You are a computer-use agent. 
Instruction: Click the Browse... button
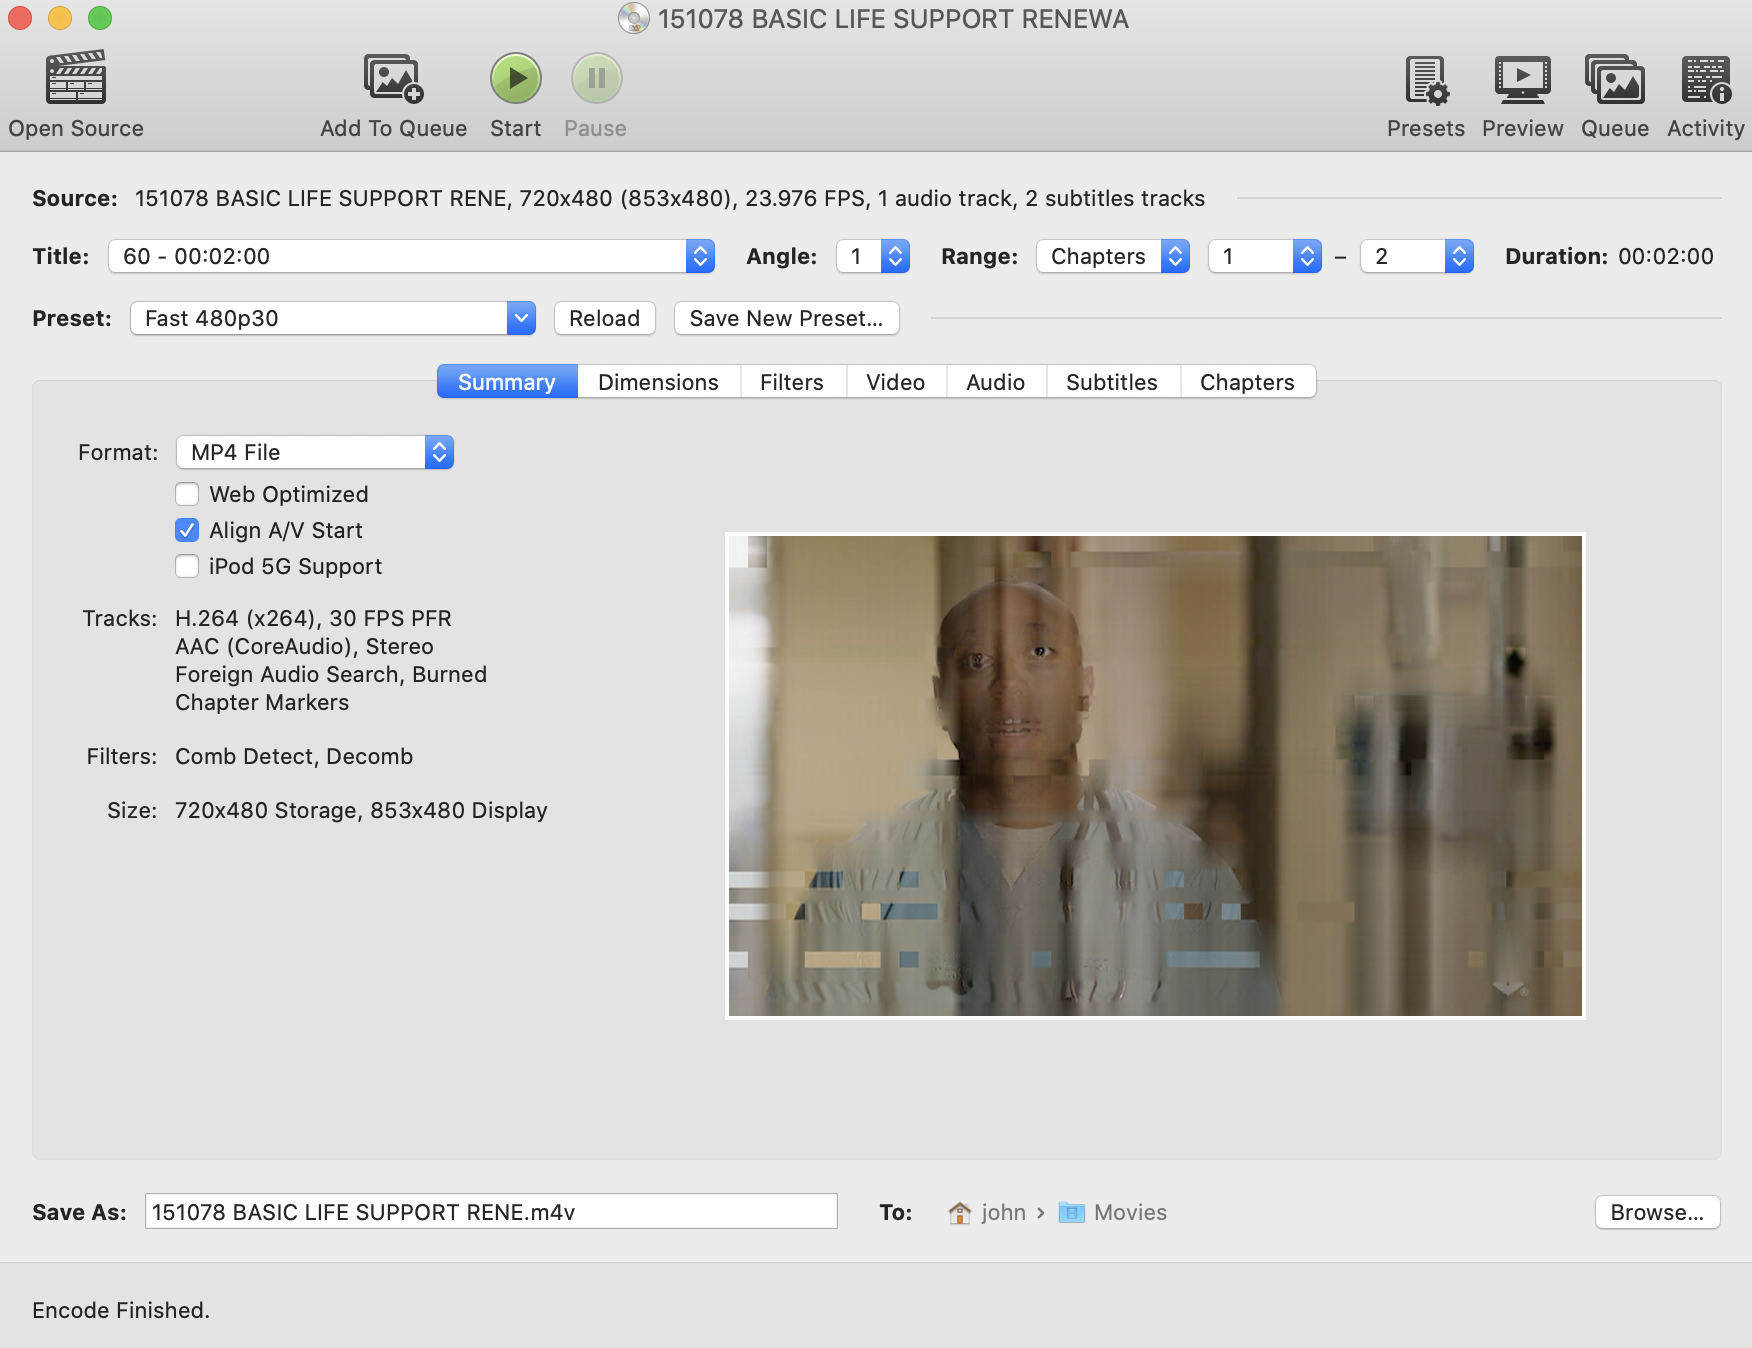click(x=1657, y=1212)
